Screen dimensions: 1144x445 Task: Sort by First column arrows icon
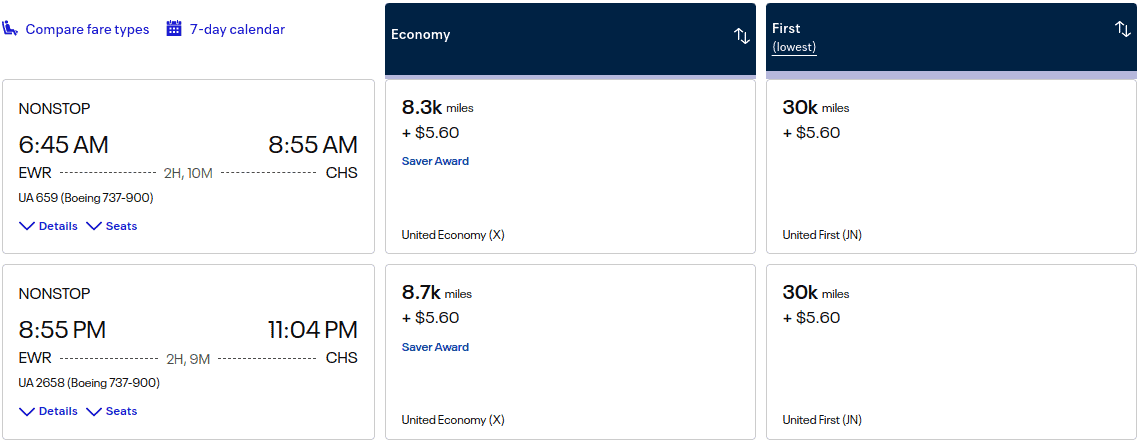(1123, 29)
